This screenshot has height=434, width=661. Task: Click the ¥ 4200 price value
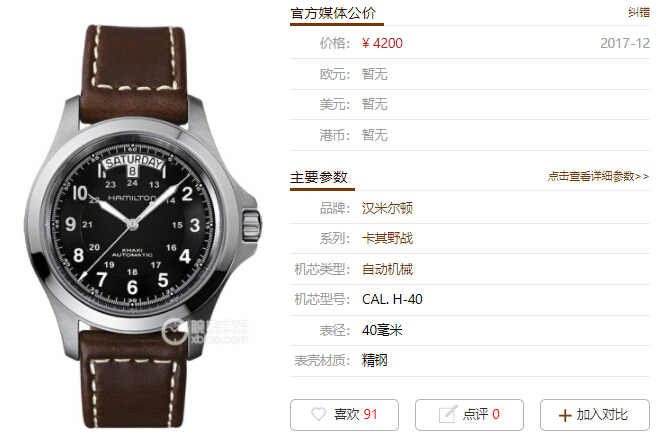click(x=382, y=43)
